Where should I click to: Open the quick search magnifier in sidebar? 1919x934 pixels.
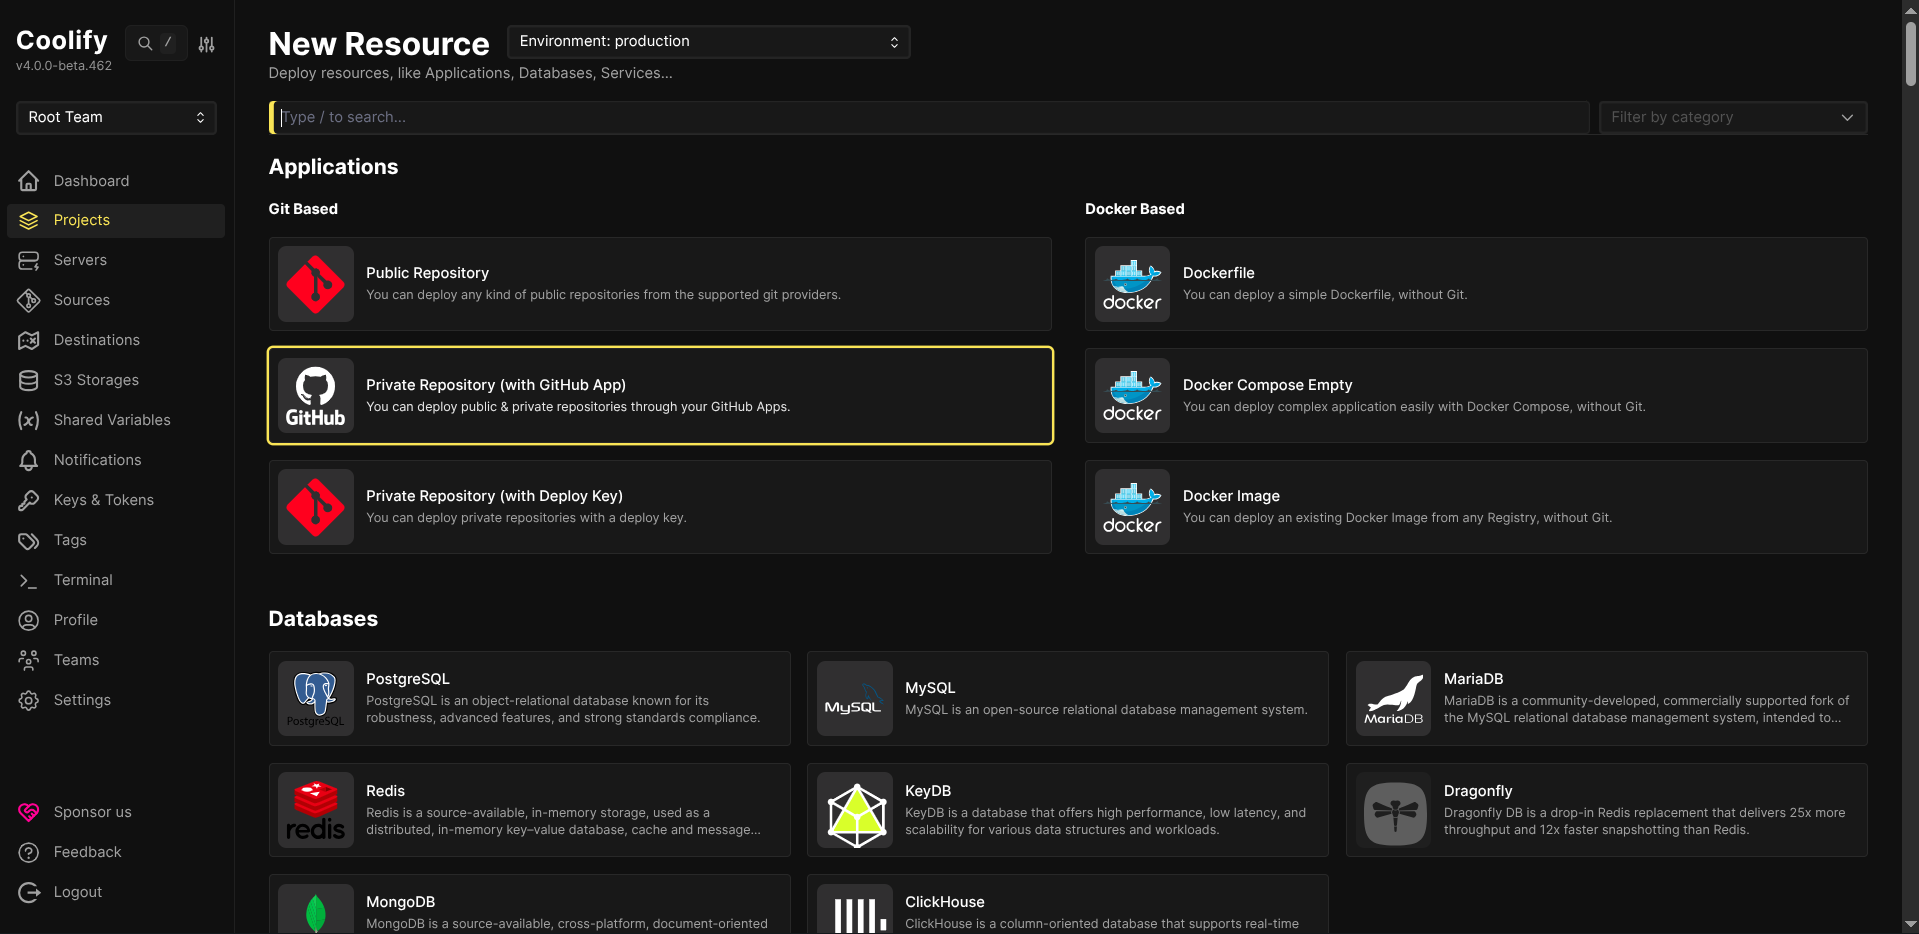click(146, 44)
